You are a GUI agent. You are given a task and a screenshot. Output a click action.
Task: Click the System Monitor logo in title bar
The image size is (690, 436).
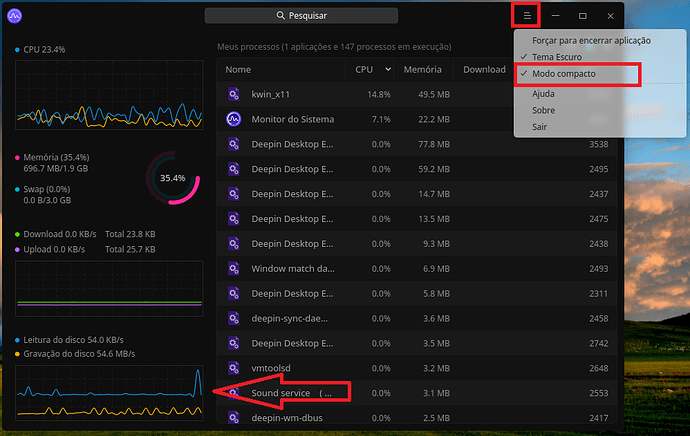click(15, 16)
